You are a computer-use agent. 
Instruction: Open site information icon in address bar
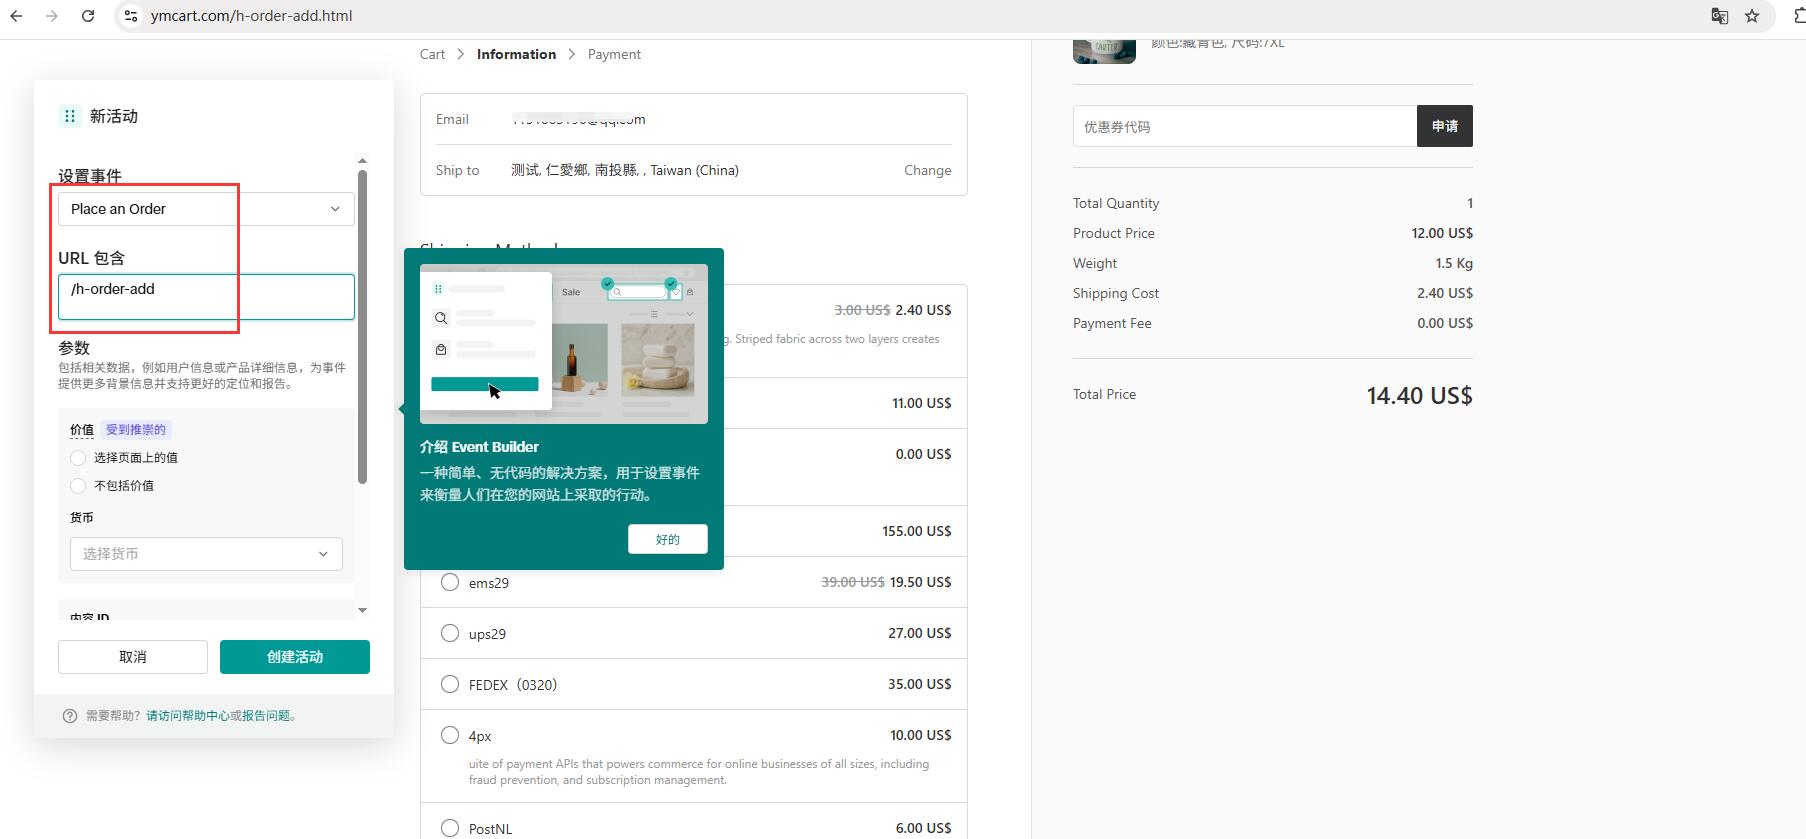[x=131, y=16]
